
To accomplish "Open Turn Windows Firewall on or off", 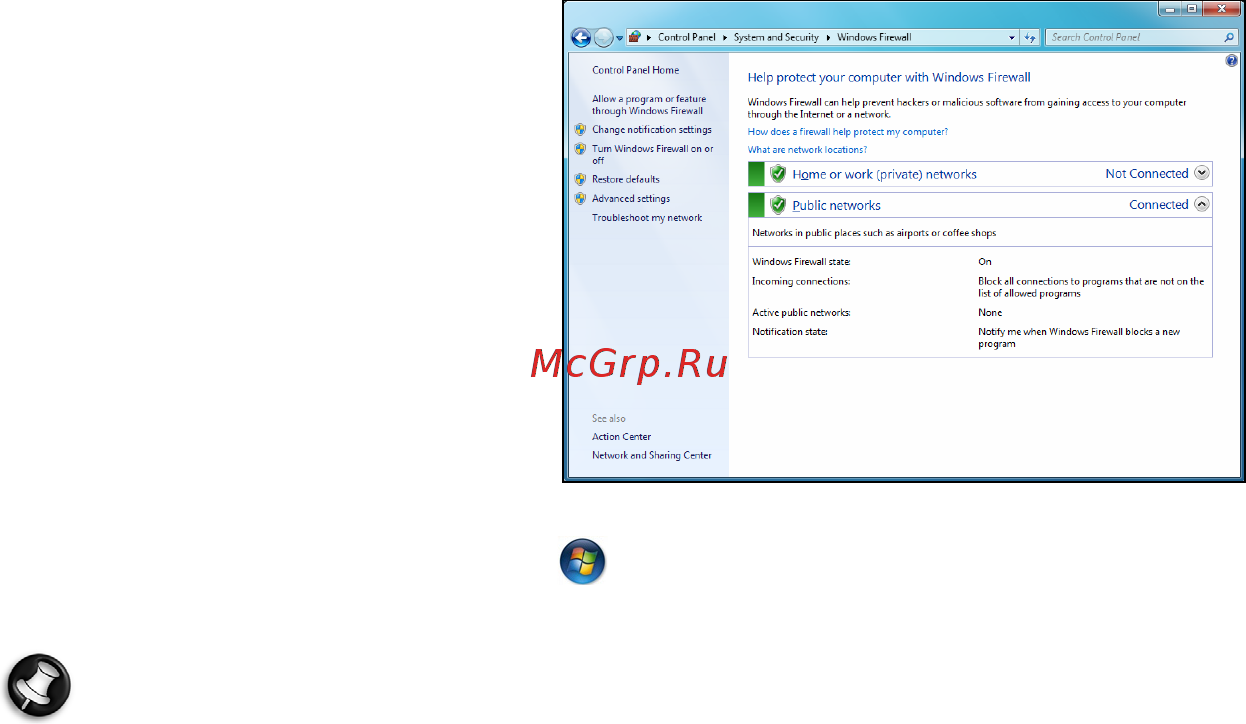I will click(652, 154).
